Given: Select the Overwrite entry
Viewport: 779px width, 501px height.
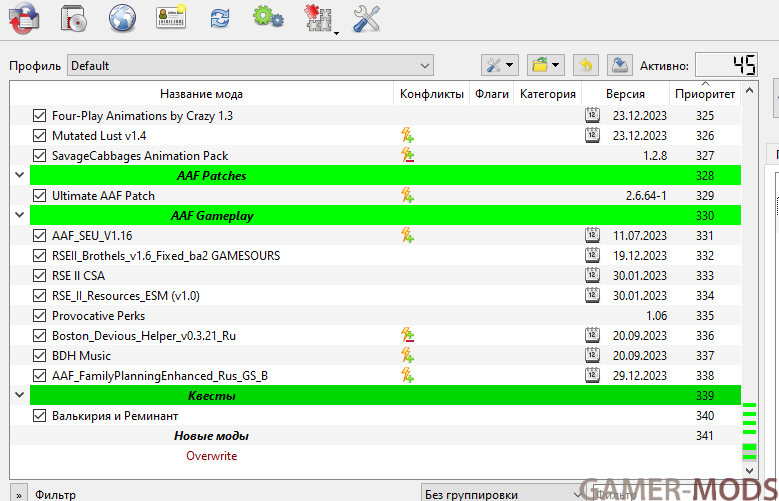Looking at the screenshot, I should pyautogui.click(x=212, y=456).
